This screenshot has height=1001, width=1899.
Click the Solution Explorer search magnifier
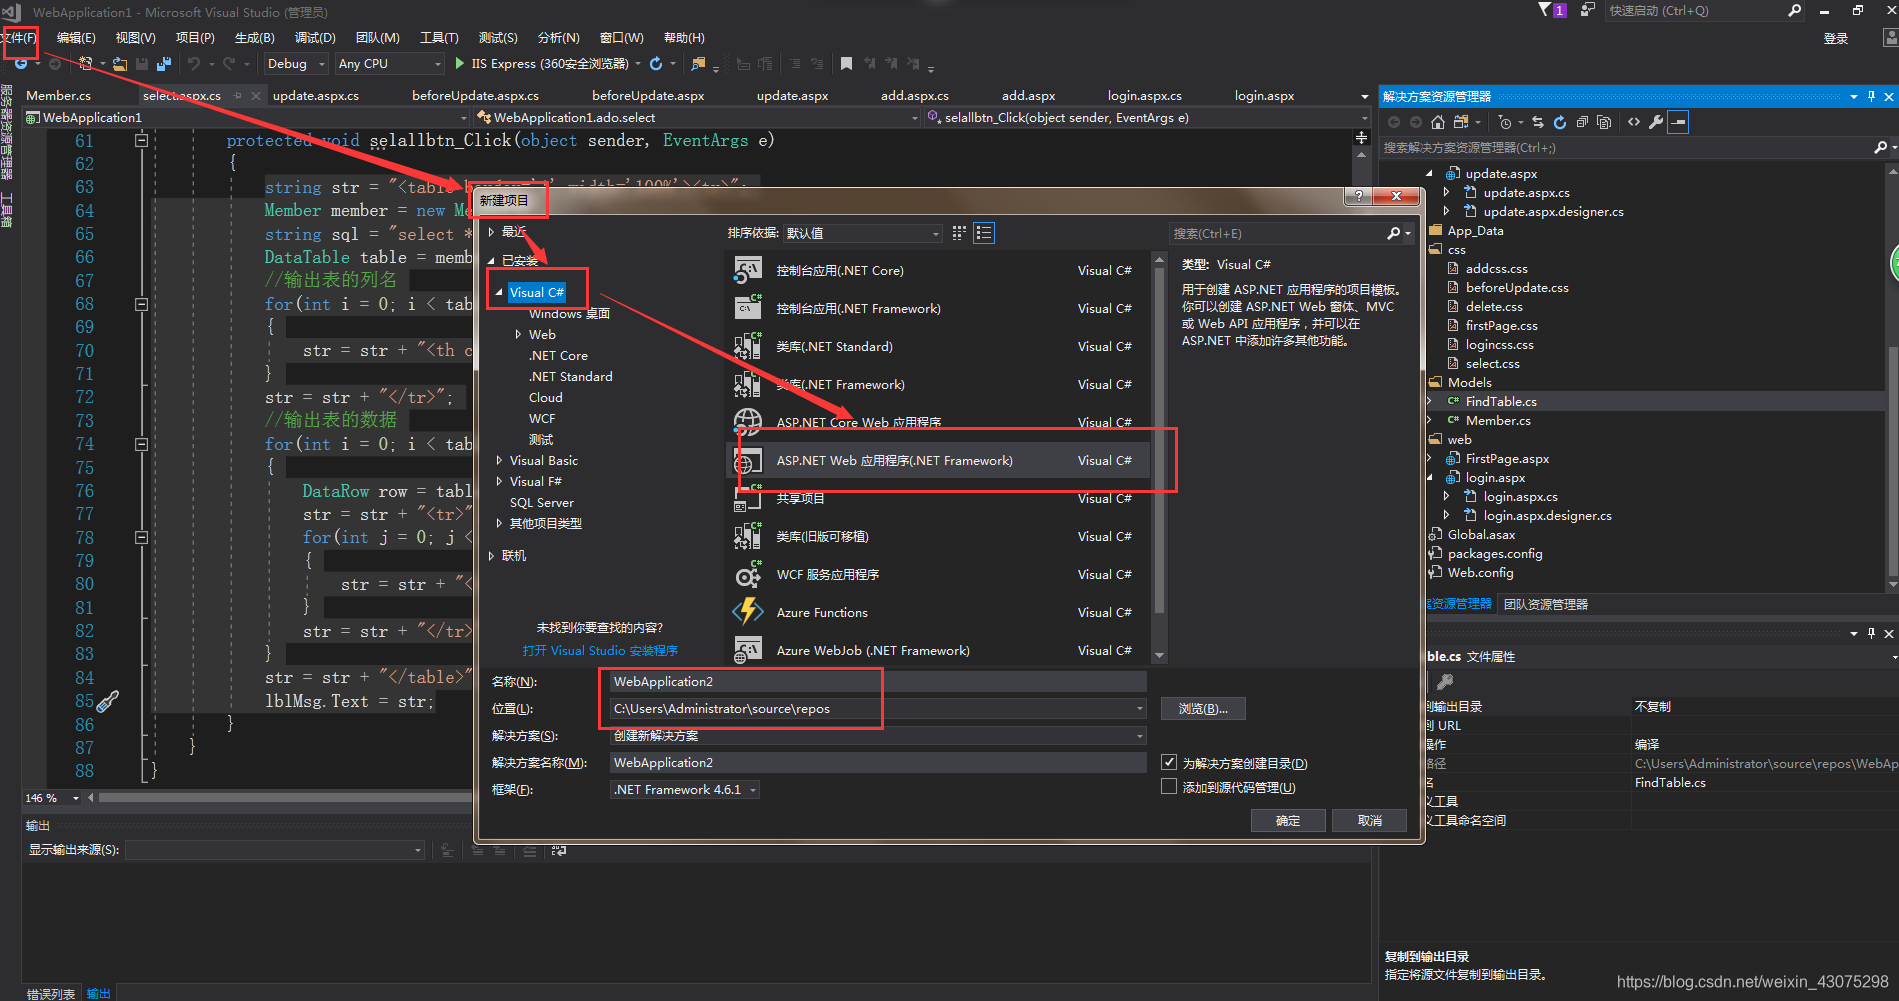[1880, 147]
